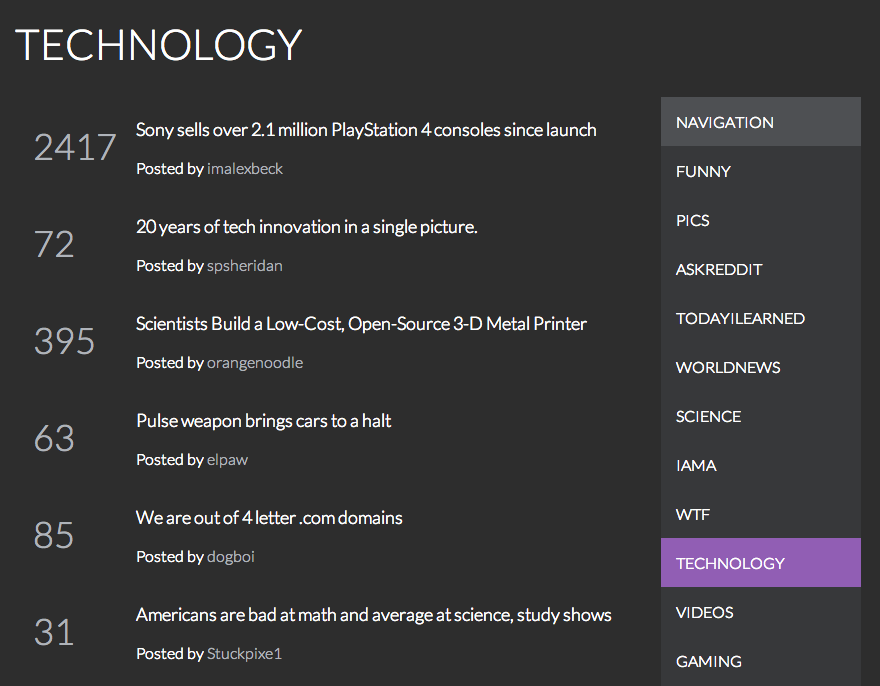Select ASKREDDIT in the sidebar
This screenshot has width=880, height=686.
[x=760, y=269]
